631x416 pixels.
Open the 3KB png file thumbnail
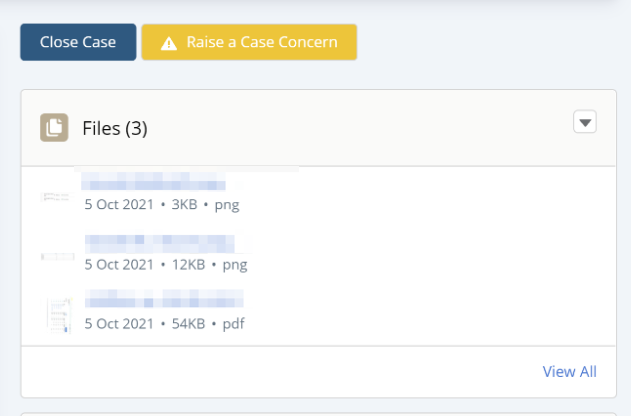coord(56,196)
